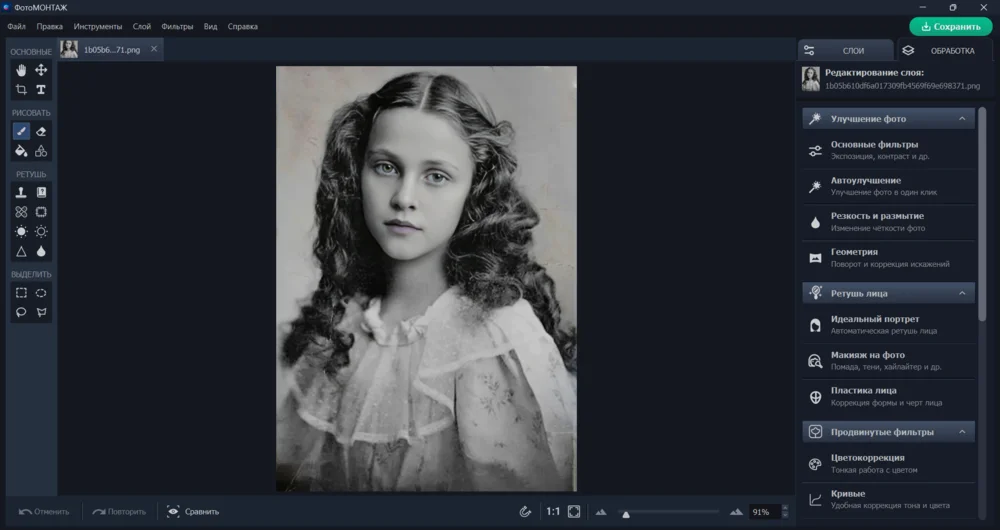Select the Elliptical selection tool
The height and width of the screenshot is (530, 1000).
[x=41, y=293]
